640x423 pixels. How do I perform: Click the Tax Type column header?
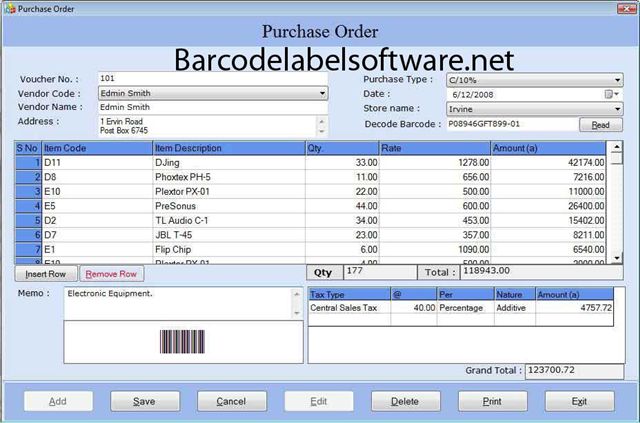point(349,294)
